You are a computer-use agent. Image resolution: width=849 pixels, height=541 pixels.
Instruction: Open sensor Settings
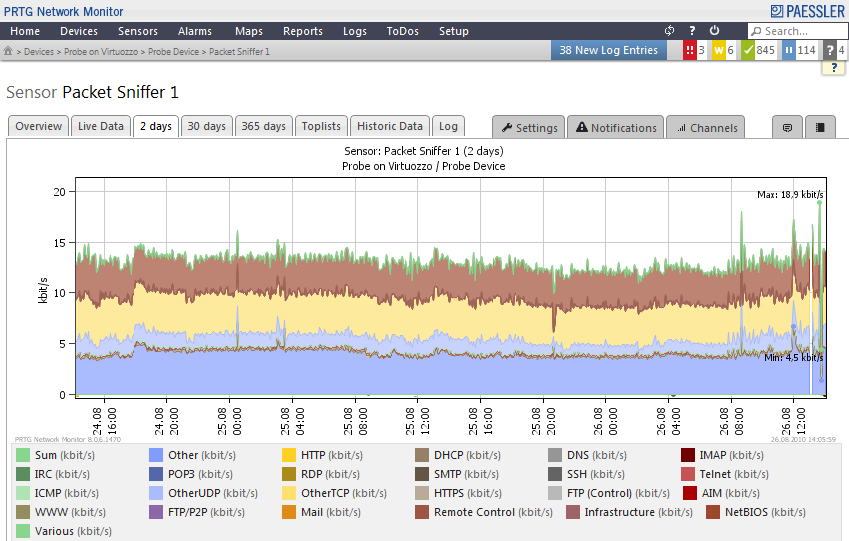tap(528, 128)
